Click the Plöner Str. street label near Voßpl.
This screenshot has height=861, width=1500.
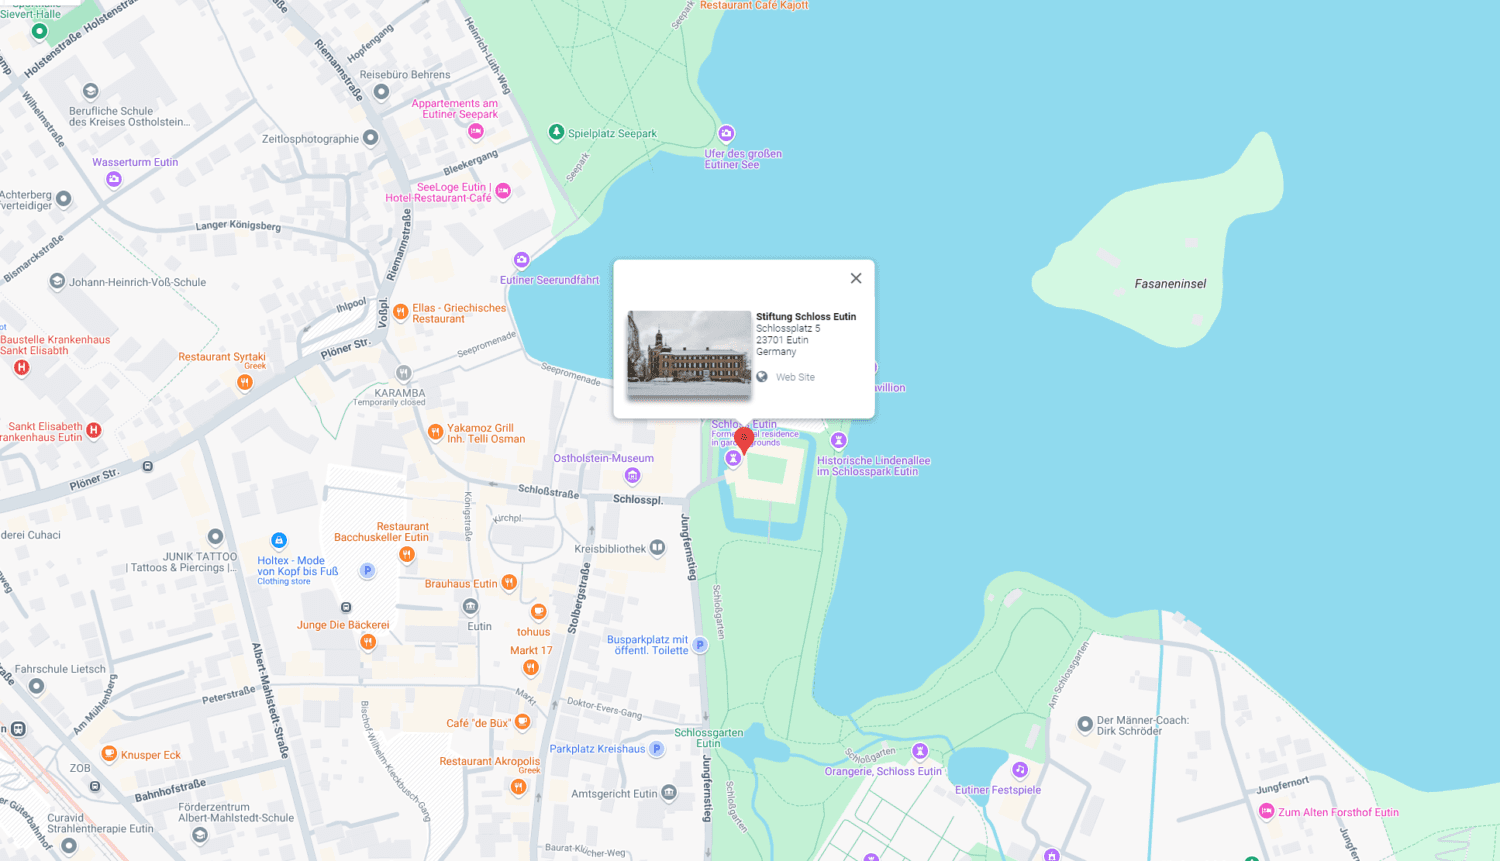(x=346, y=349)
